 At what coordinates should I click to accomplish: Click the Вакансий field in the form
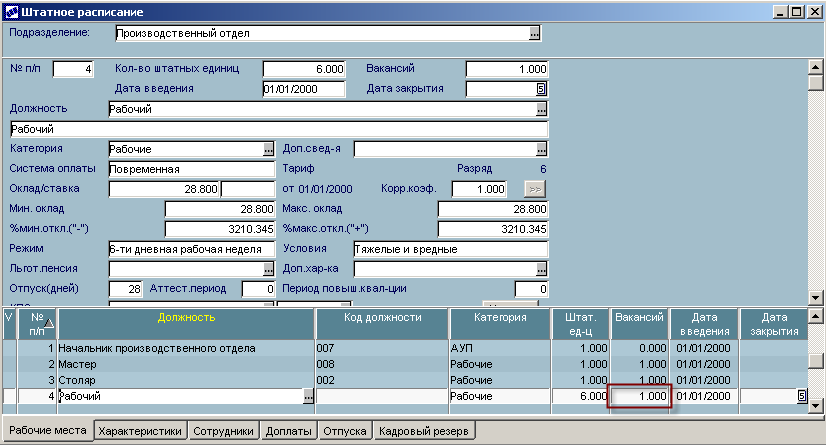pos(507,69)
